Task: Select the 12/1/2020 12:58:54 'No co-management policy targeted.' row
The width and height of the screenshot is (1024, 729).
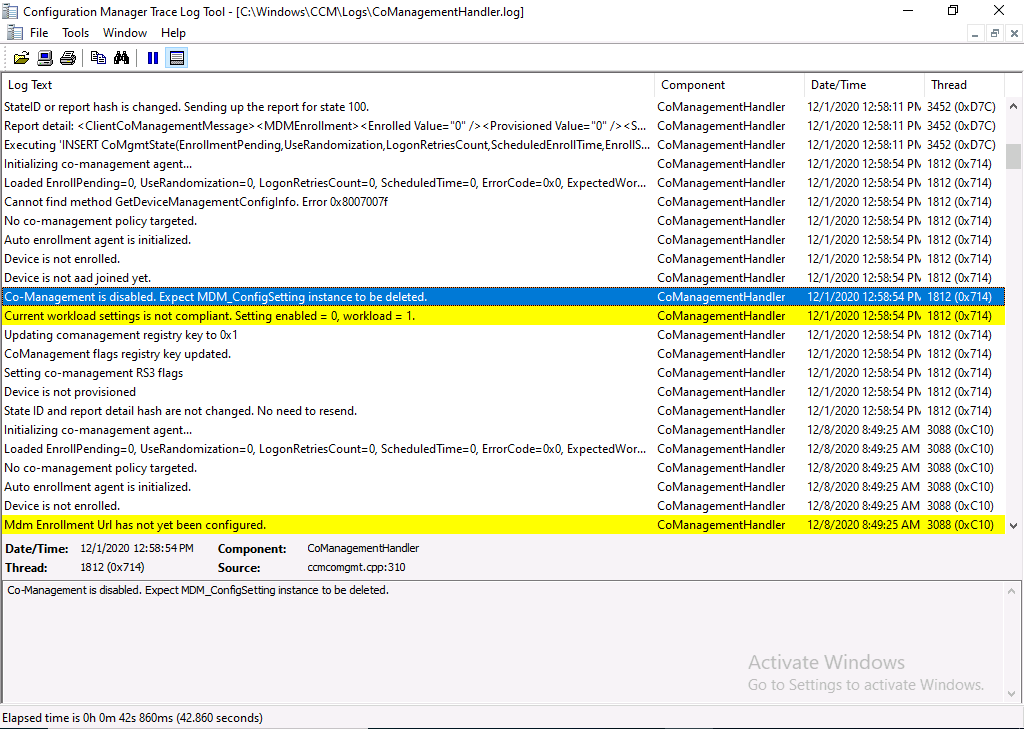Action: tap(503, 221)
